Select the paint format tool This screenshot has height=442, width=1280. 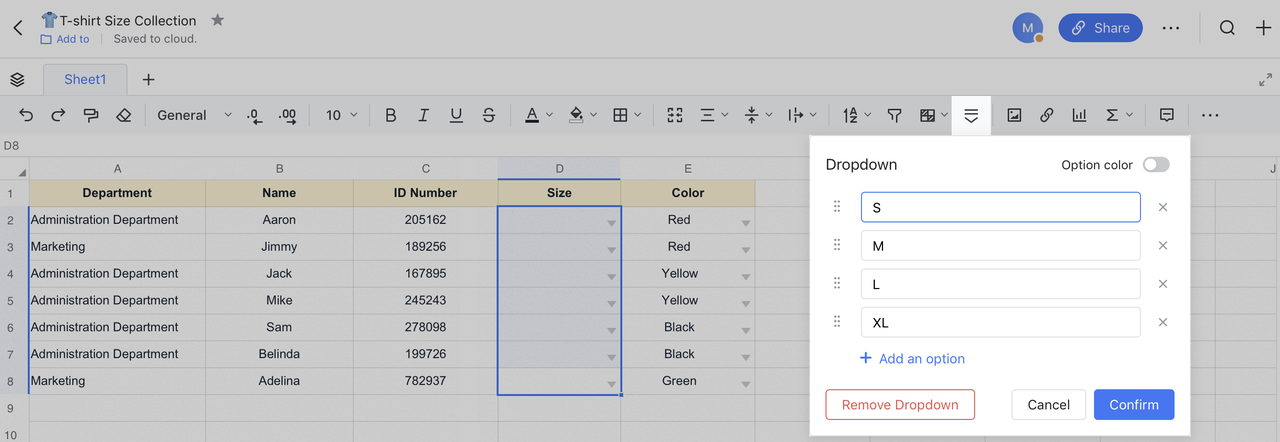tap(91, 115)
